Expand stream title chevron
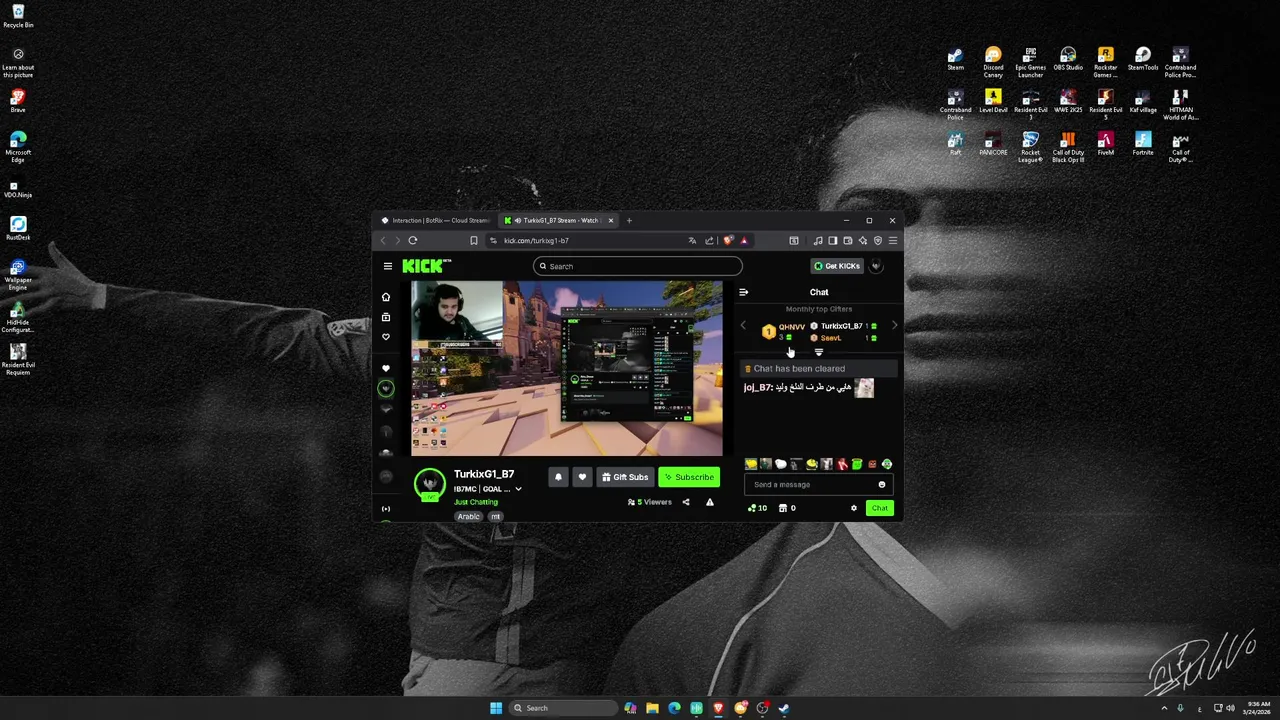Viewport: 1280px width, 720px height. click(x=518, y=489)
